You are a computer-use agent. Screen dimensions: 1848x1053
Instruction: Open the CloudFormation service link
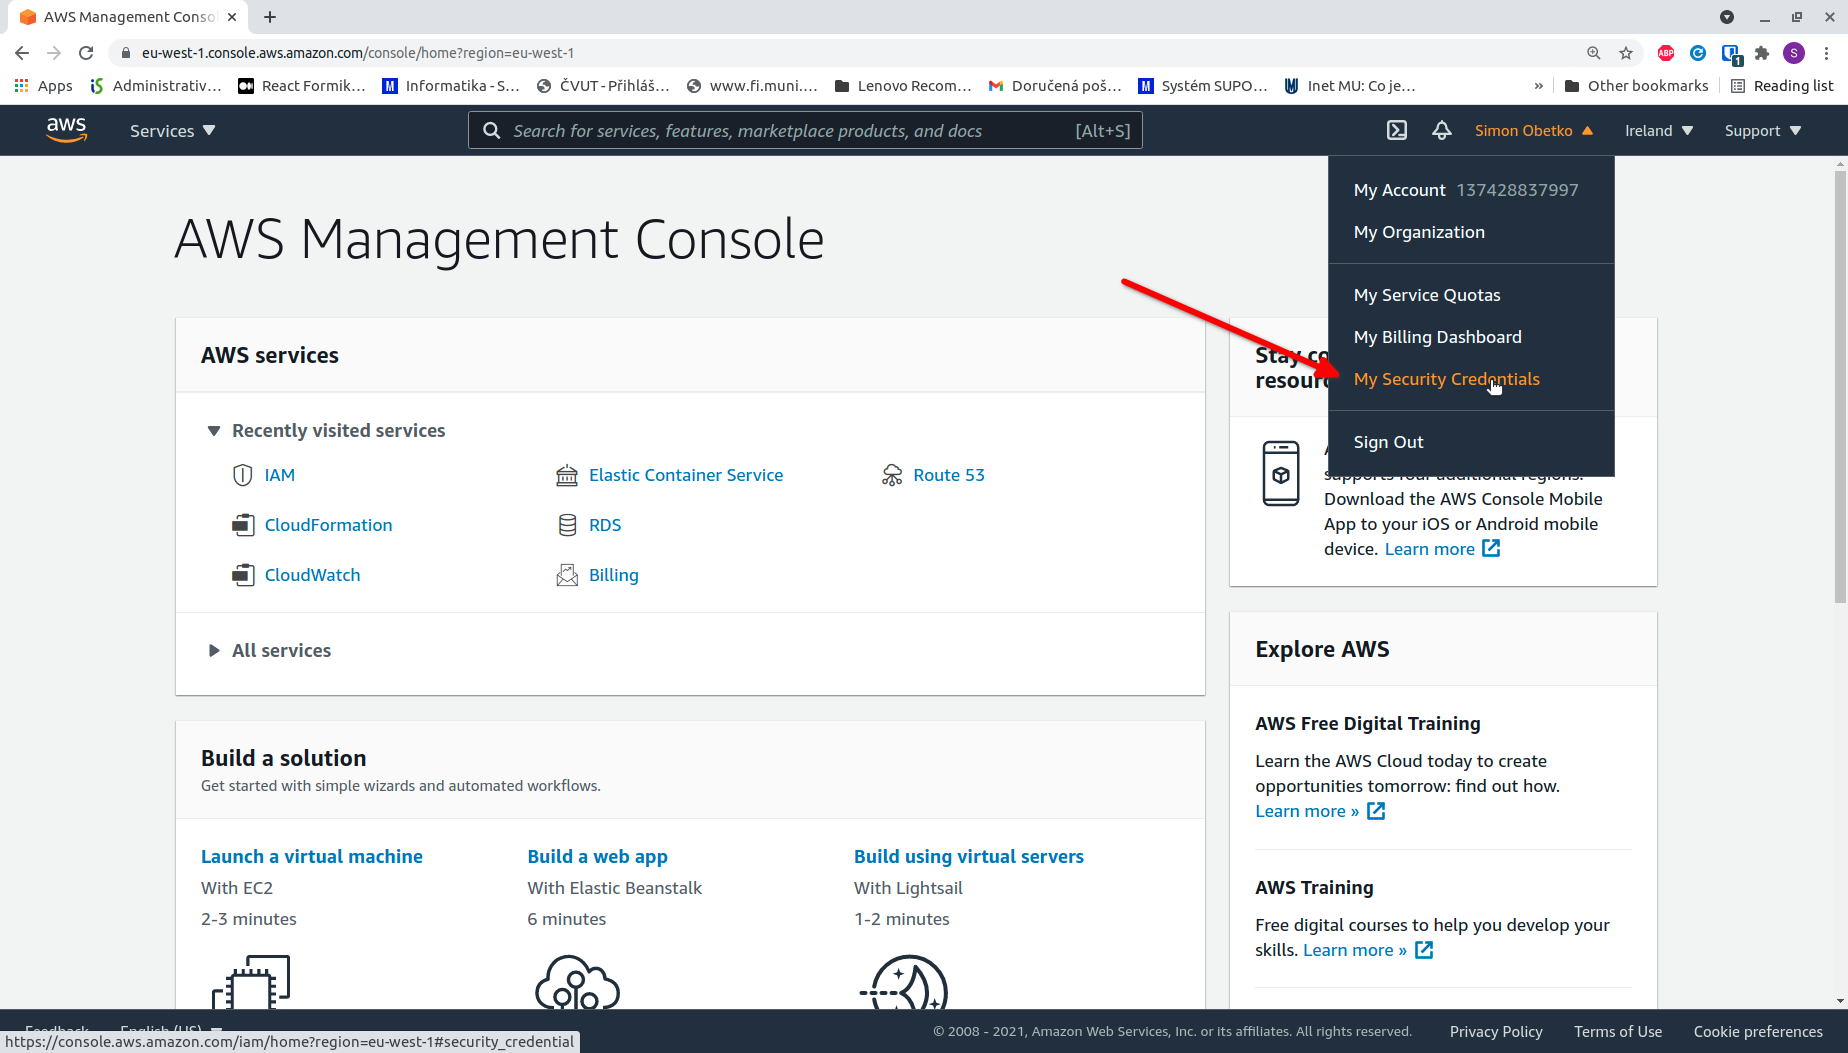(328, 525)
